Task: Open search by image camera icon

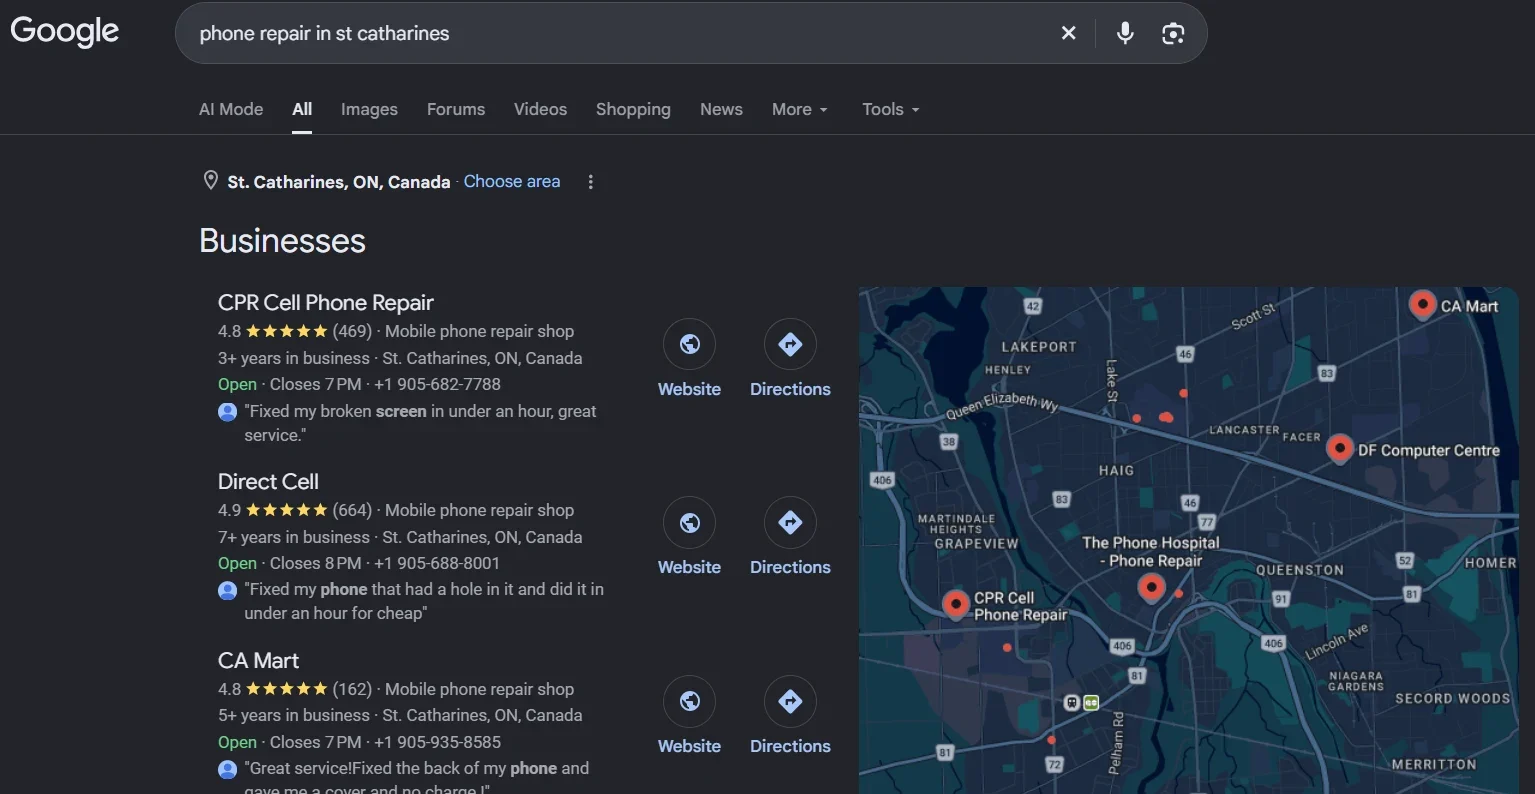Action: pyautogui.click(x=1173, y=33)
